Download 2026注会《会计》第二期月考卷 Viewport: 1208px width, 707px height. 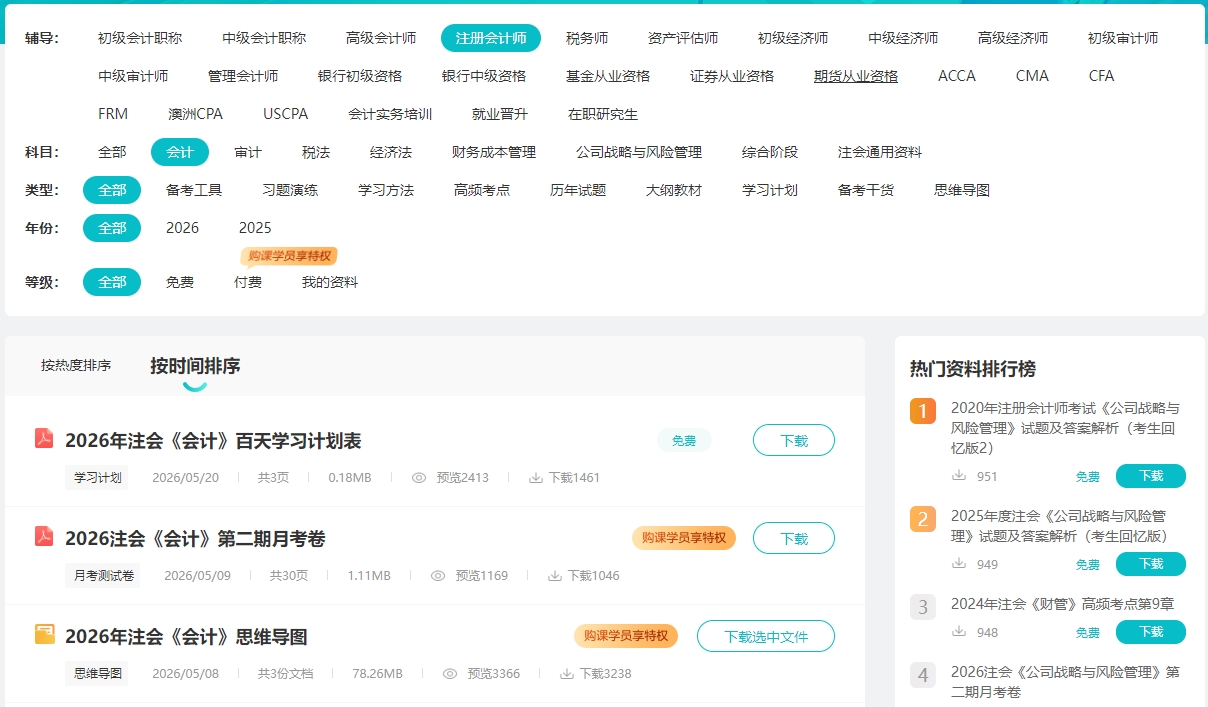[x=794, y=538]
